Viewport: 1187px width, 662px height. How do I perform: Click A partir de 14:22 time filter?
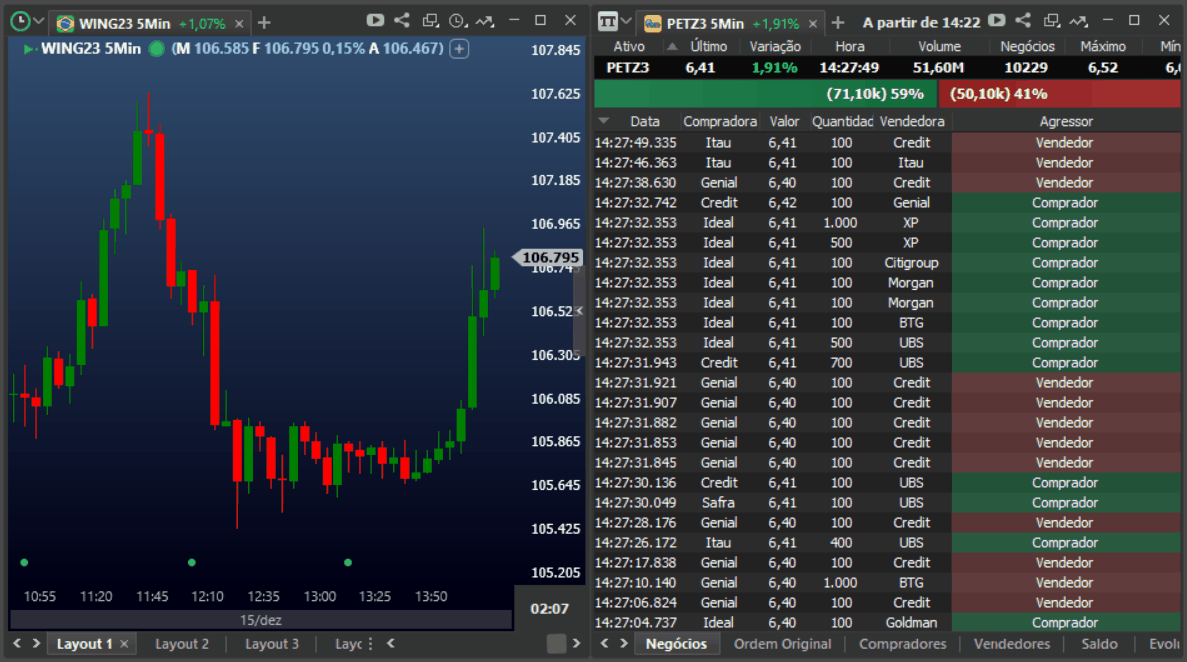921,23
